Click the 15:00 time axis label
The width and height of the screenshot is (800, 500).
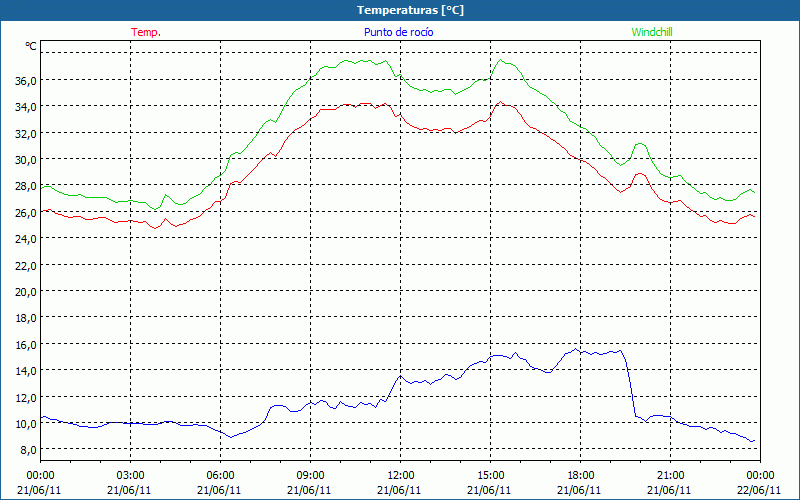tap(490, 476)
